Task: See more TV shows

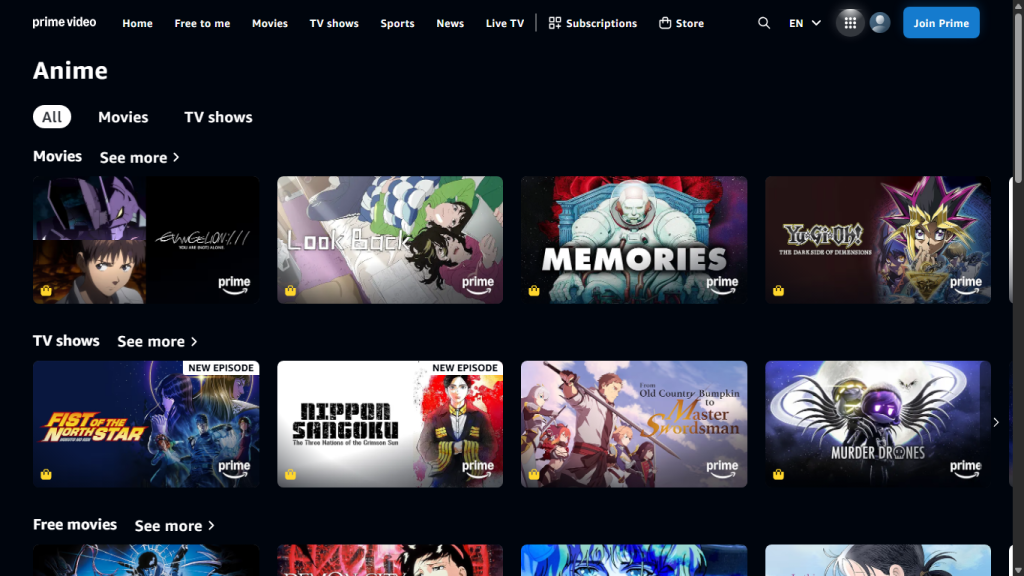Action: click(157, 342)
